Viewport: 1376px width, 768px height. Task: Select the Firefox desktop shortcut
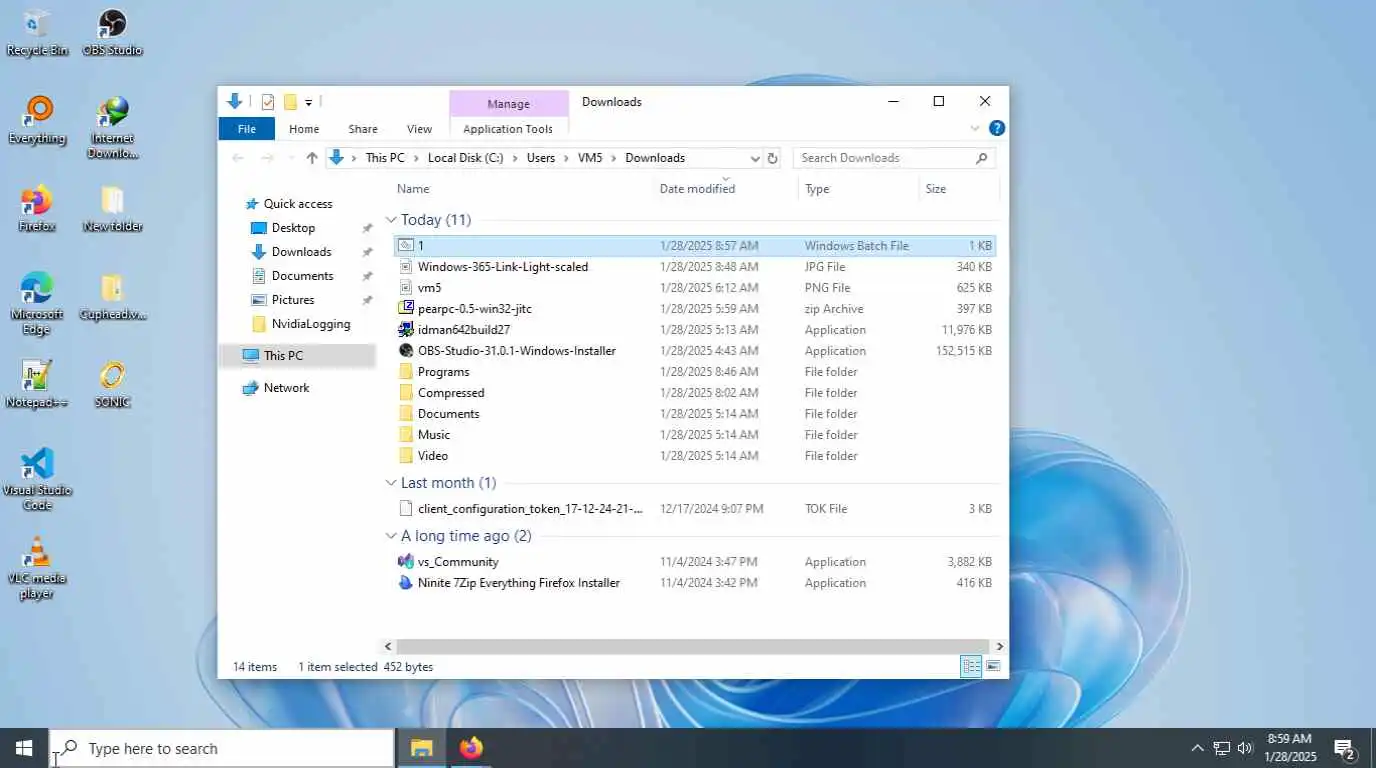pos(37,209)
